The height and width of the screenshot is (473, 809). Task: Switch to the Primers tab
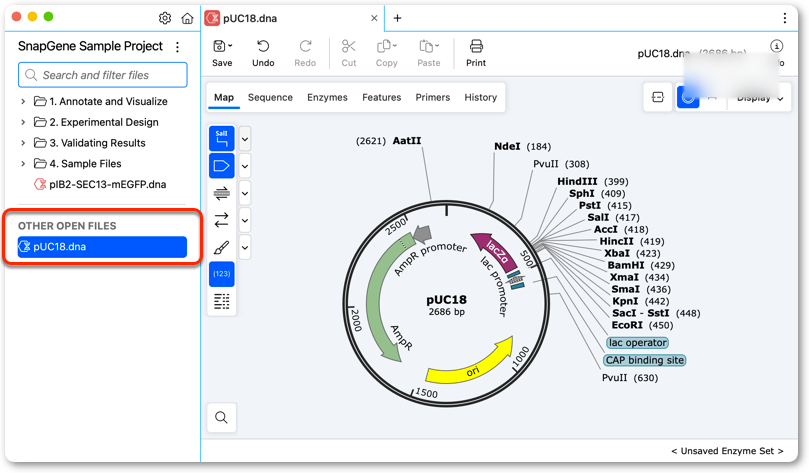pyautogui.click(x=432, y=97)
